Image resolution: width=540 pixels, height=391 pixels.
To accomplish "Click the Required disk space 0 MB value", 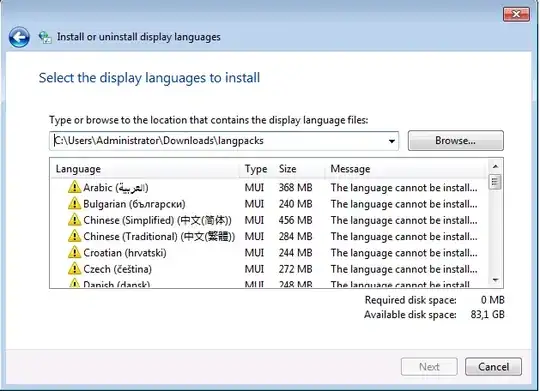I will coord(492,300).
